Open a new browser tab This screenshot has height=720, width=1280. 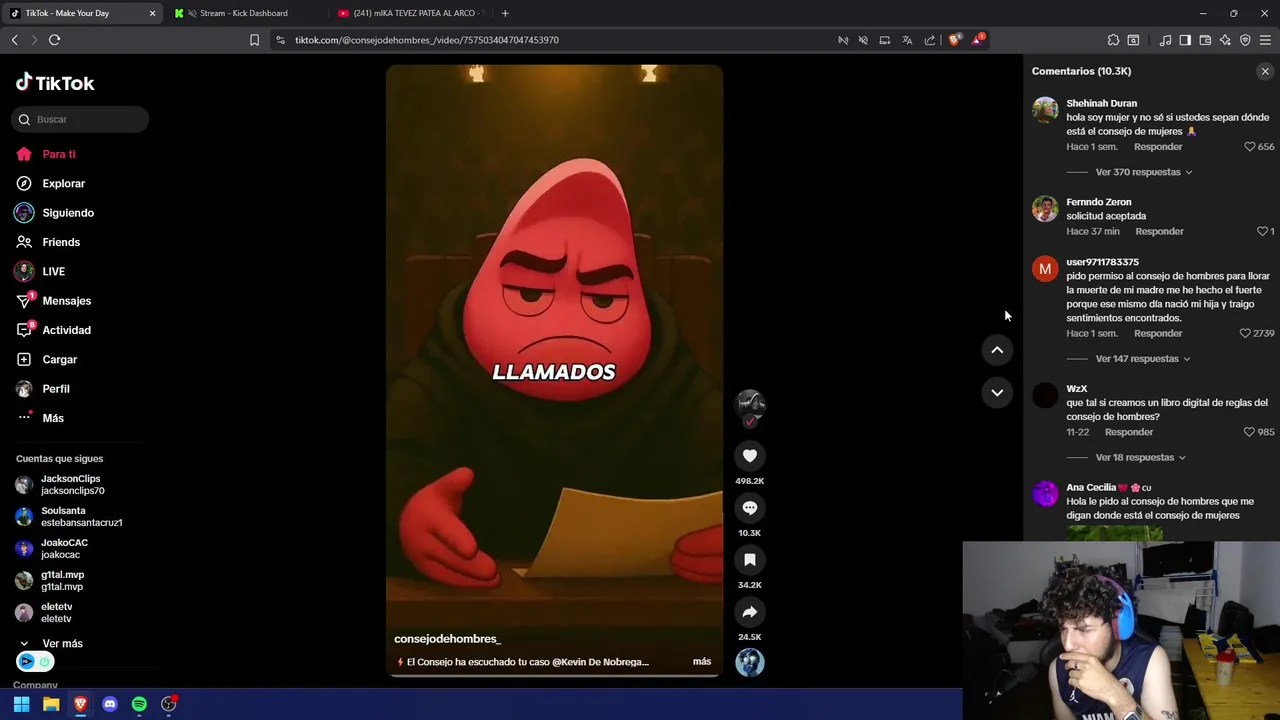pos(505,13)
